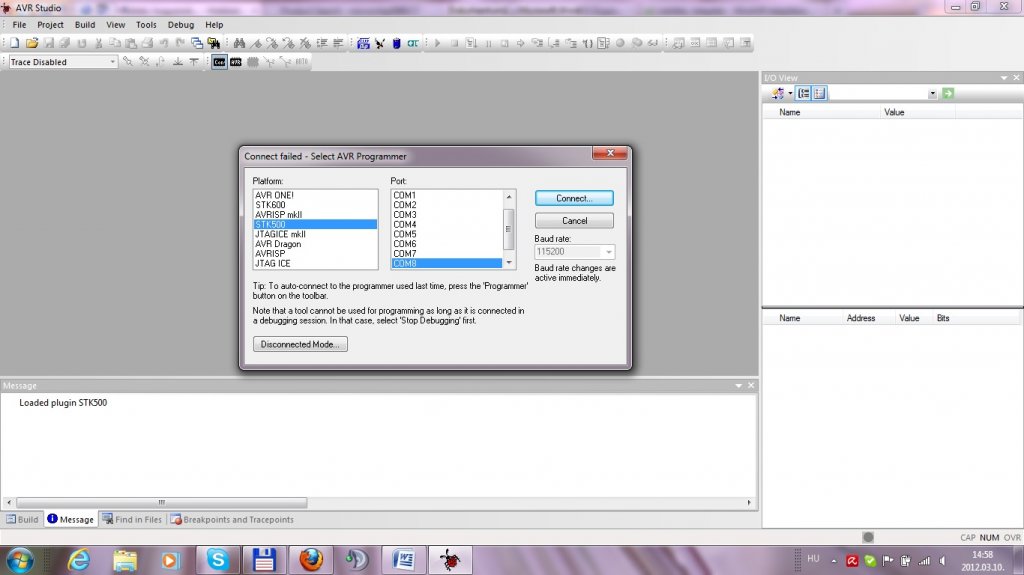Click the Display Programmer Dialog chip icon

[363, 43]
